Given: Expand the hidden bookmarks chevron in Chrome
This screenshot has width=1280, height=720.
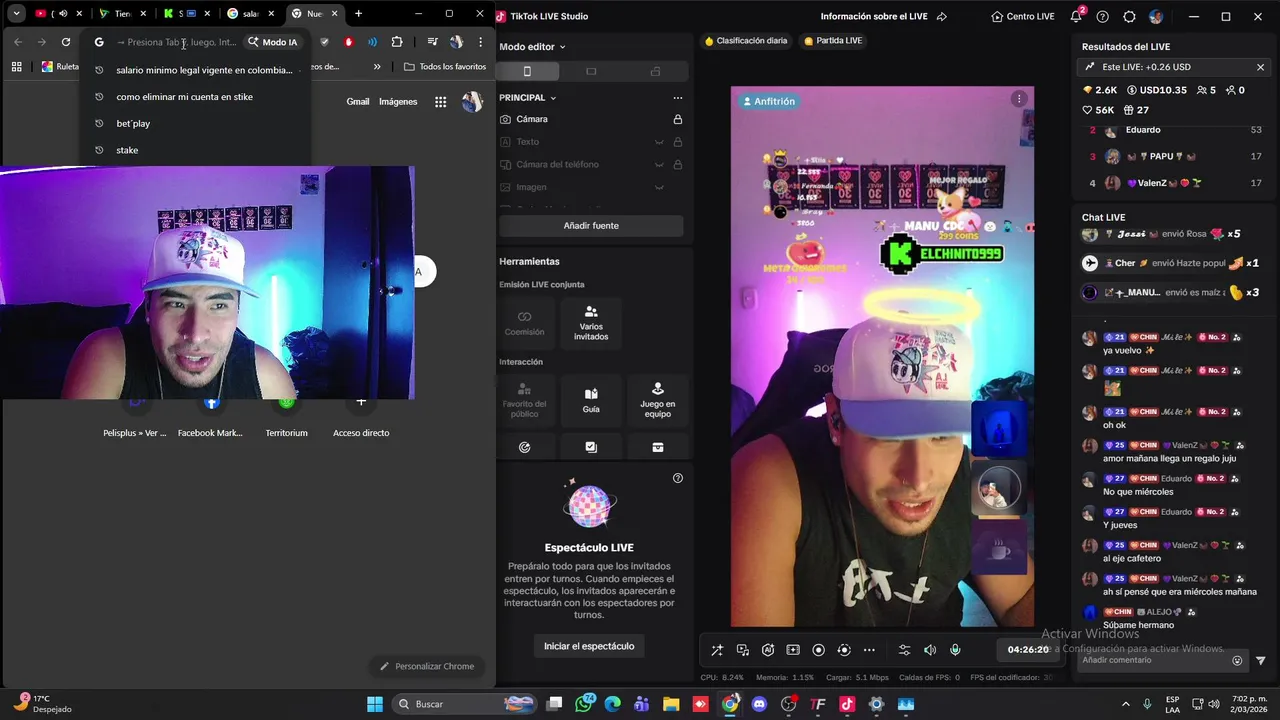Looking at the screenshot, I should (377, 67).
